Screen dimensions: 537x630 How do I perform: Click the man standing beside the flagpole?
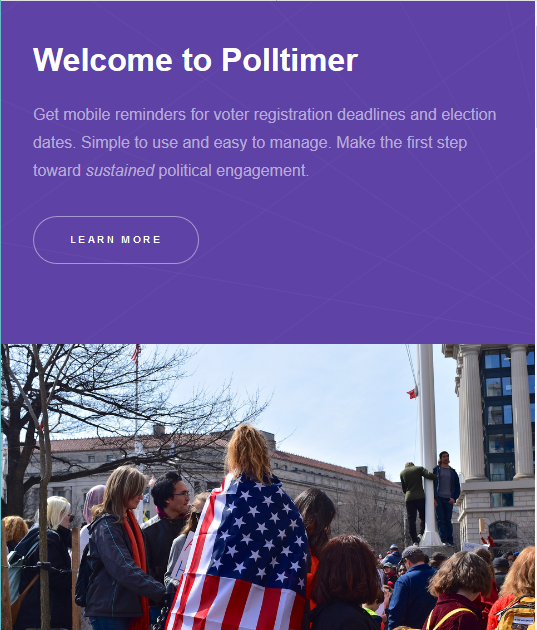pyautogui.click(x=446, y=498)
